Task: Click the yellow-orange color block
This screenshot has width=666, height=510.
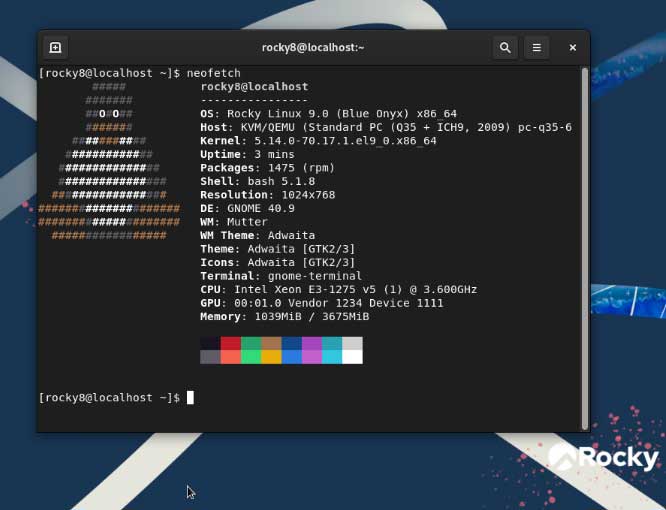Action: click(271, 357)
